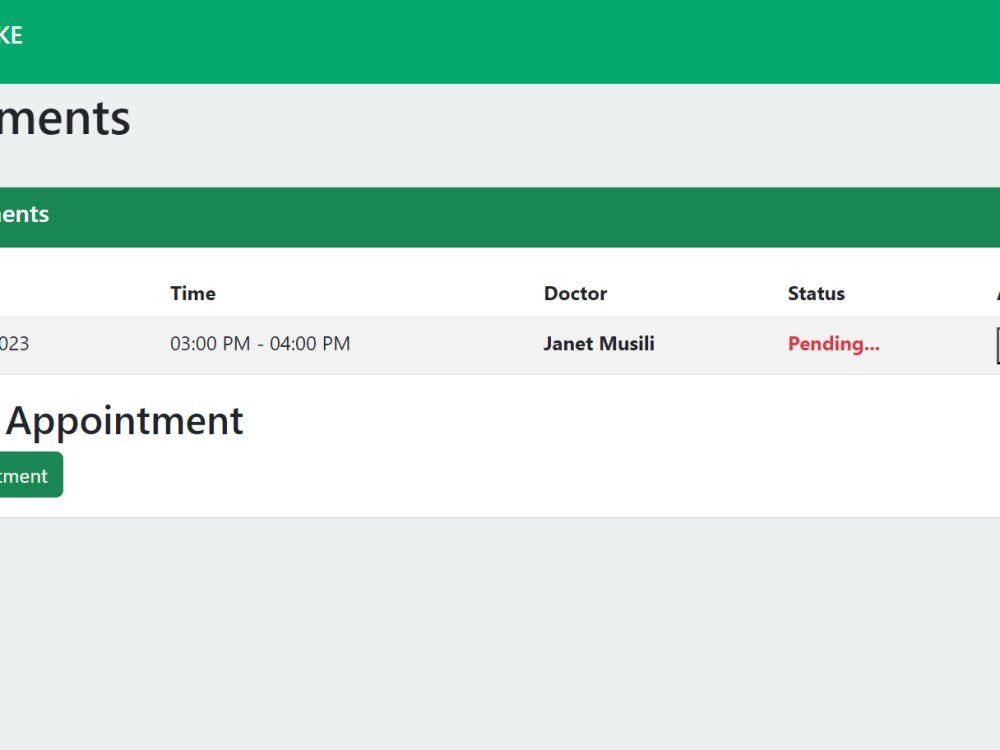Select the Status column header
Image resolution: width=1000 pixels, height=750 pixels.
click(816, 293)
